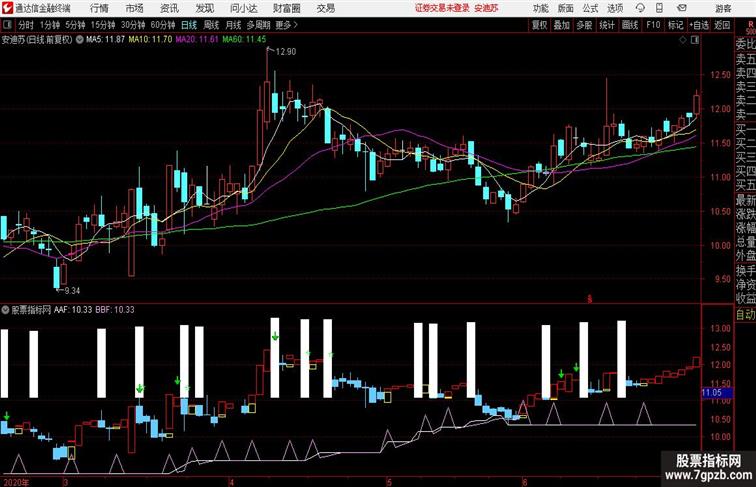Click the MA20: 11.61 indicator label
Screen dimensions: 756x487
coord(197,40)
